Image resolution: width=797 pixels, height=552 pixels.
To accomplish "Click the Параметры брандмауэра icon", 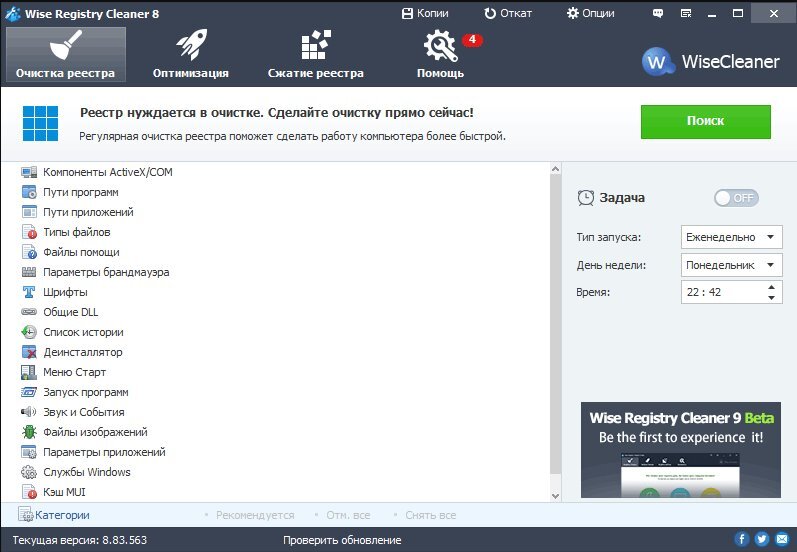I will (29, 272).
